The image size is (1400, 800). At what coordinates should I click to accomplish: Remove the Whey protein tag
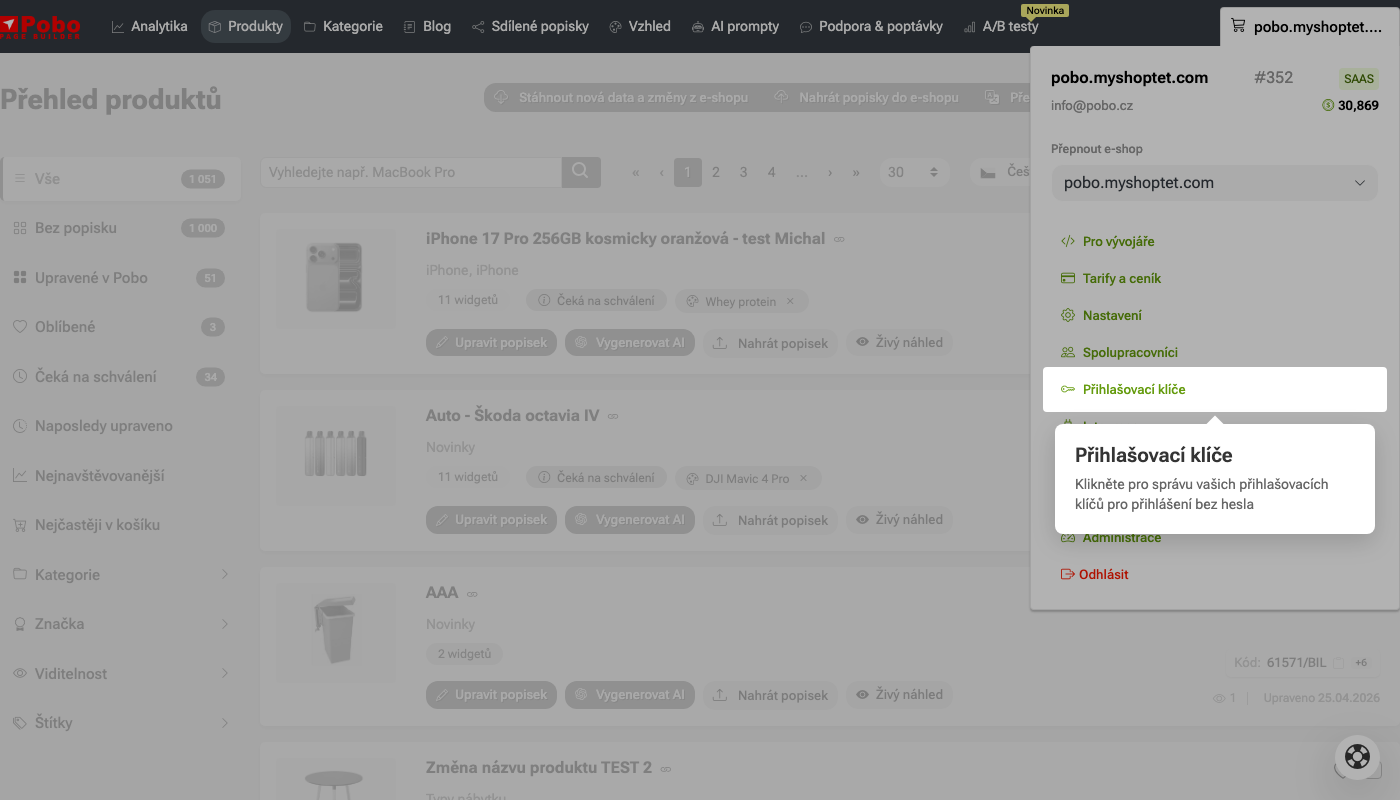point(790,301)
